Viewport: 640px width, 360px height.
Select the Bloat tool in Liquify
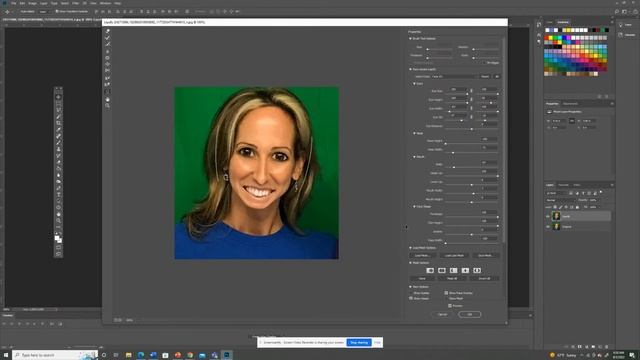tap(108, 64)
